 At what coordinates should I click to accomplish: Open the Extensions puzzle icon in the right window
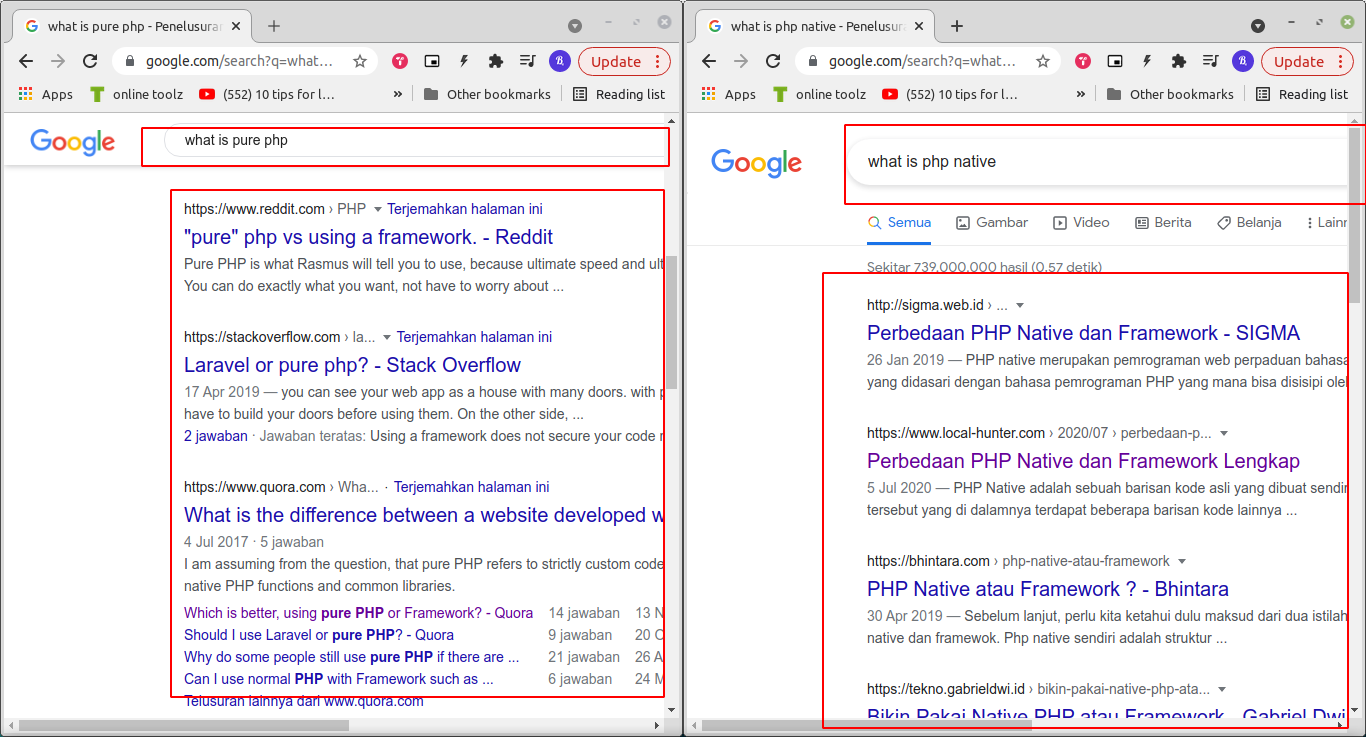tap(1179, 61)
